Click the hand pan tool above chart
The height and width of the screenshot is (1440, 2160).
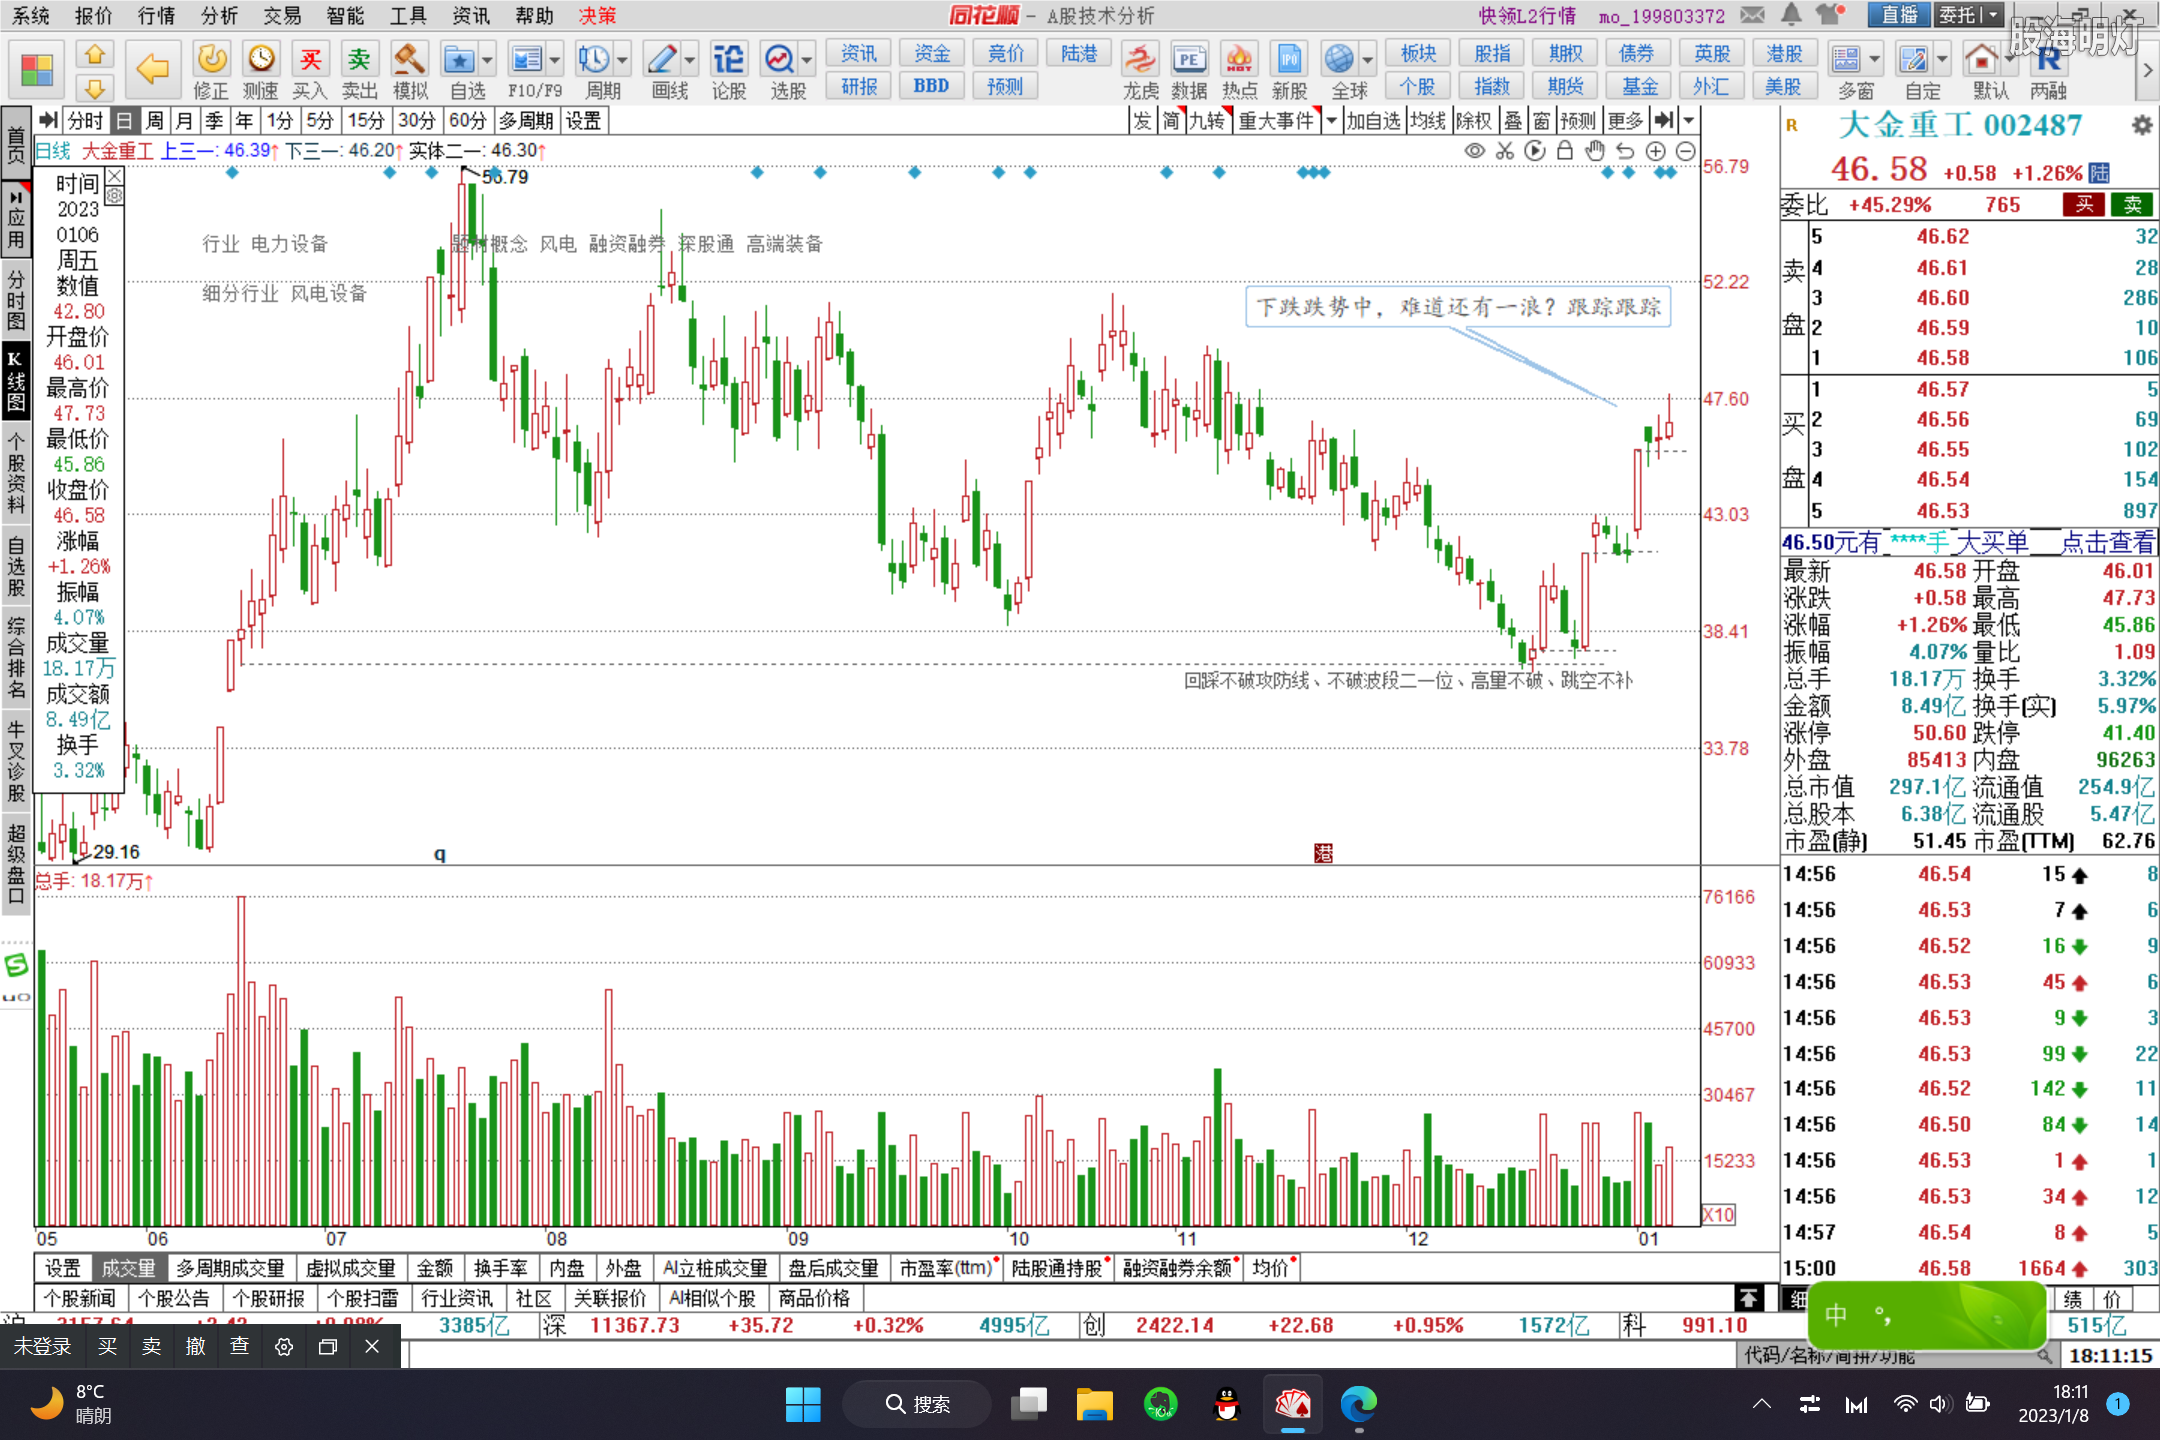pyautogui.click(x=1595, y=151)
